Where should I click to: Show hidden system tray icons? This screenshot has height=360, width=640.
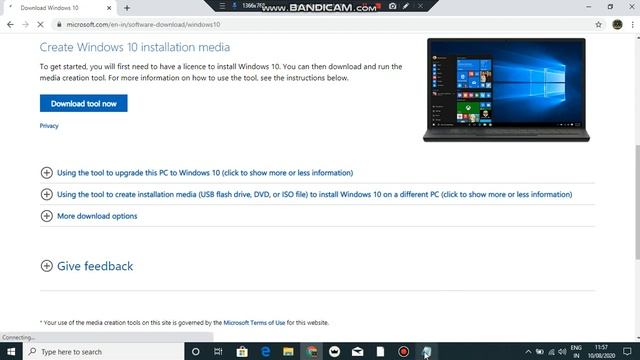[528, 351]
